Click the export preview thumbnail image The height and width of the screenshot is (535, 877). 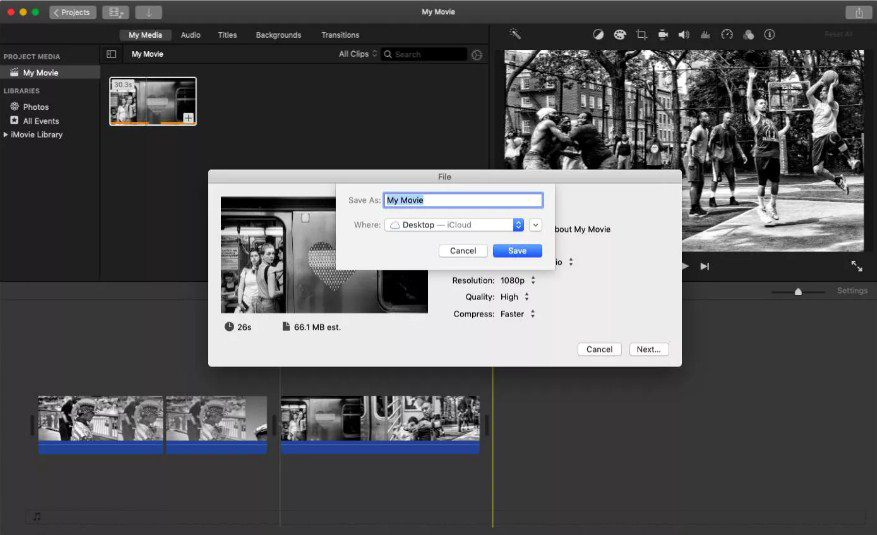(324, 255)
